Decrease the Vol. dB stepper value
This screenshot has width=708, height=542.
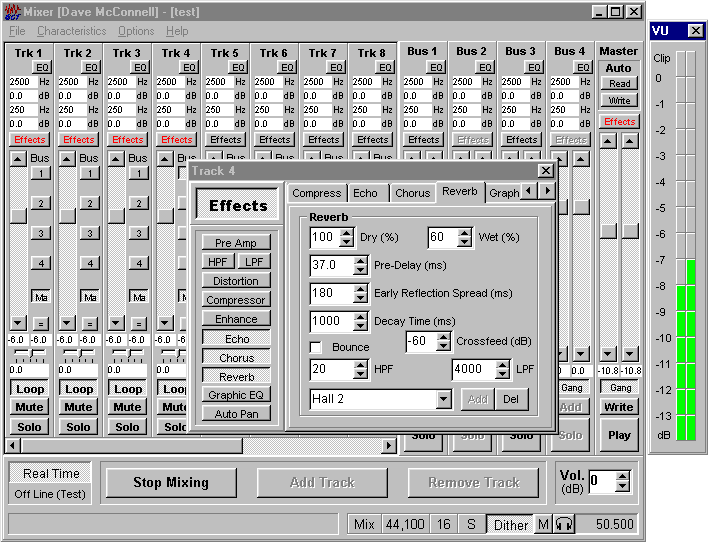625,487
